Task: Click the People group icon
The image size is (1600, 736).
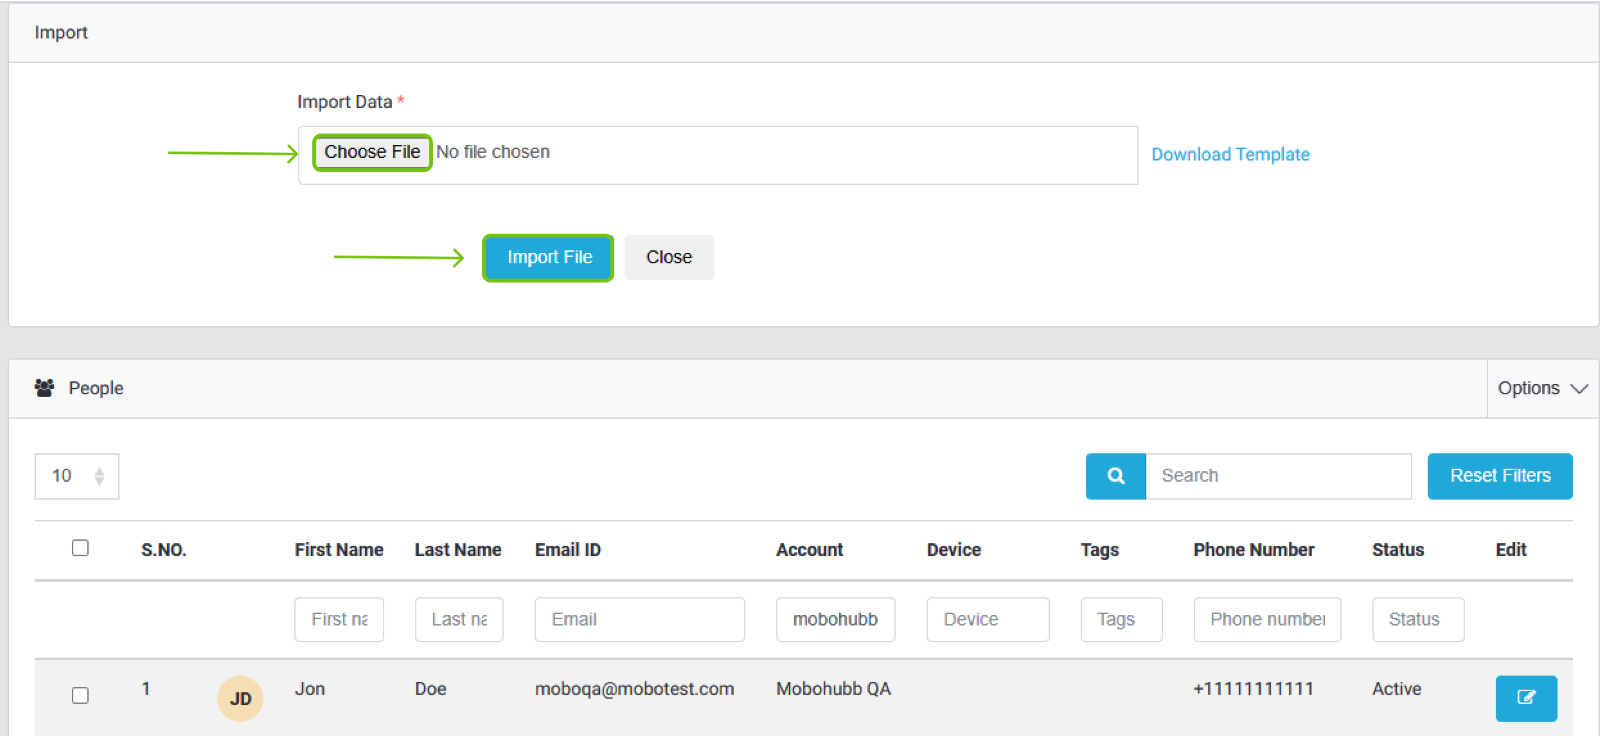Action: (x=44, y=388)
